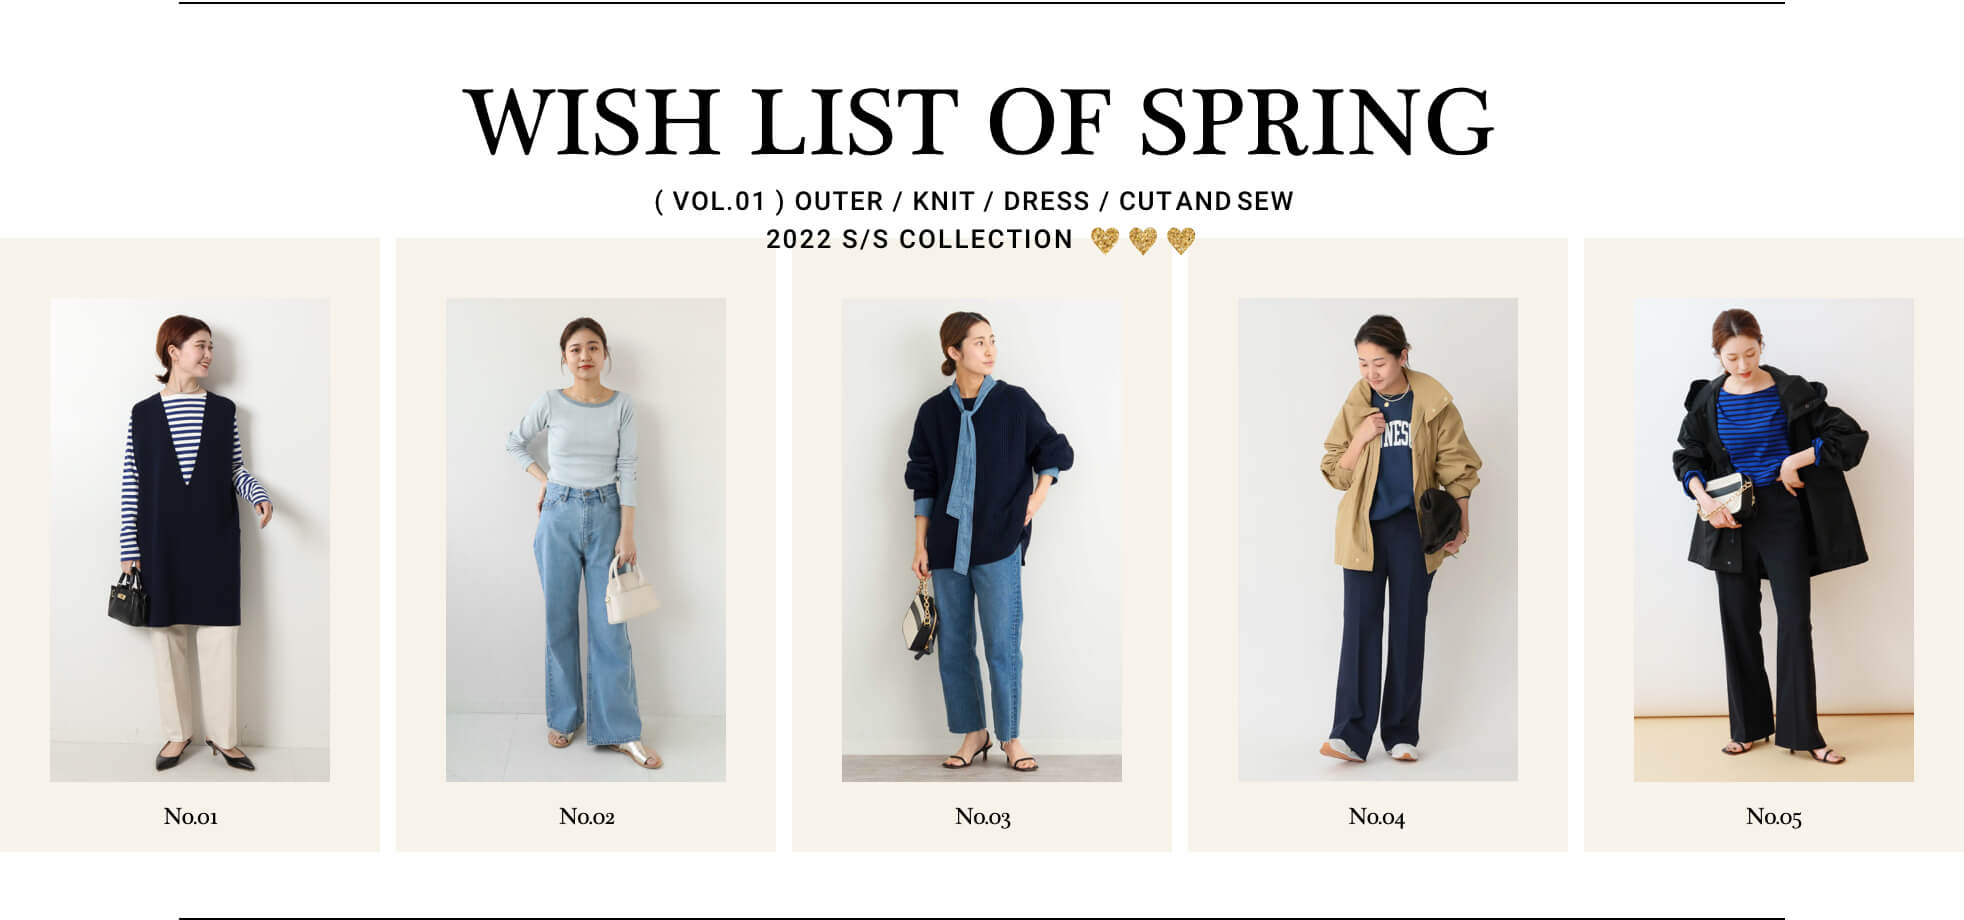Viewport: 1964px width, 920px height.
Task: Click the No.05 caption
Action: point(1774,817)
